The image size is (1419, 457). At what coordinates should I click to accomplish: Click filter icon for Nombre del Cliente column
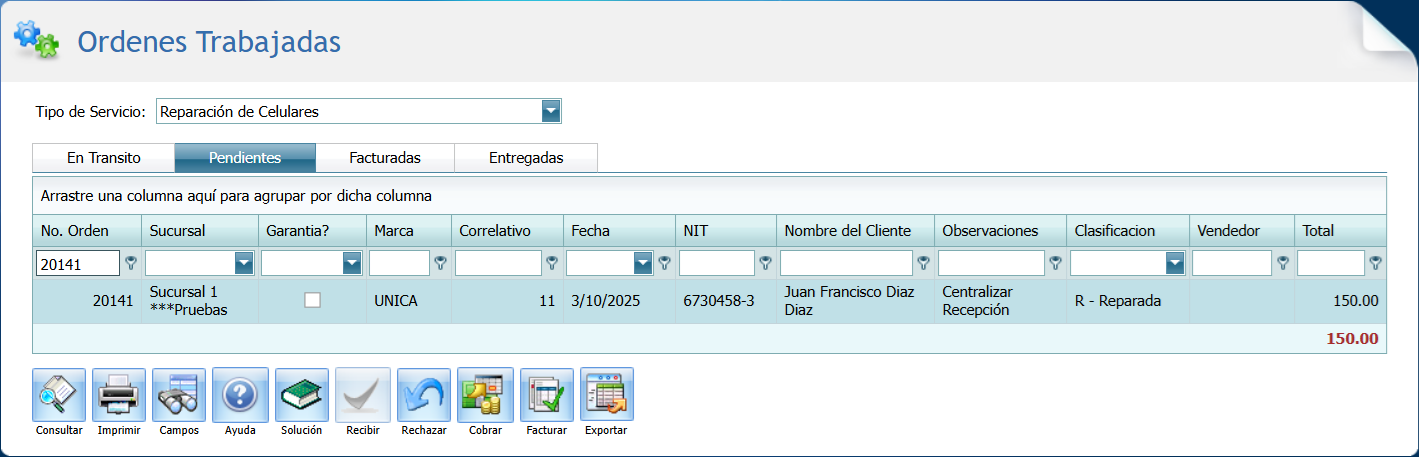point(923,263)
